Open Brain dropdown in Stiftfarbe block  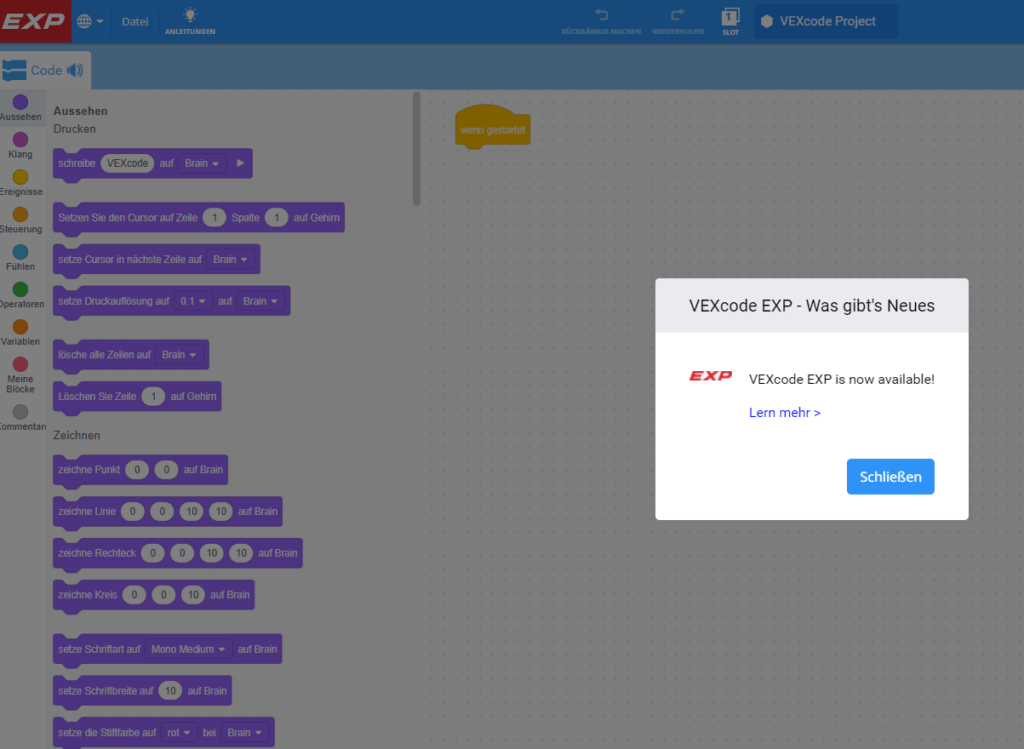click(245, 733)
